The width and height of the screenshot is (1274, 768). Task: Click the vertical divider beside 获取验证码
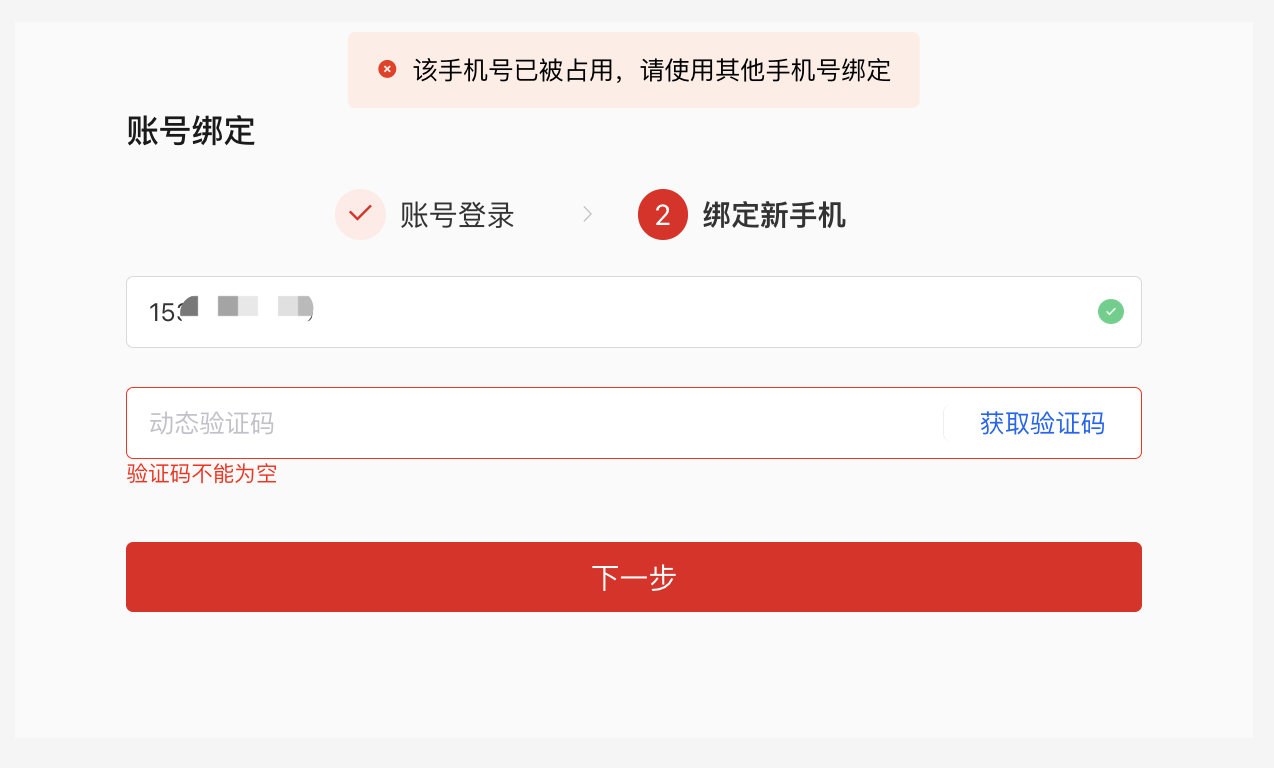coord(943,423)
